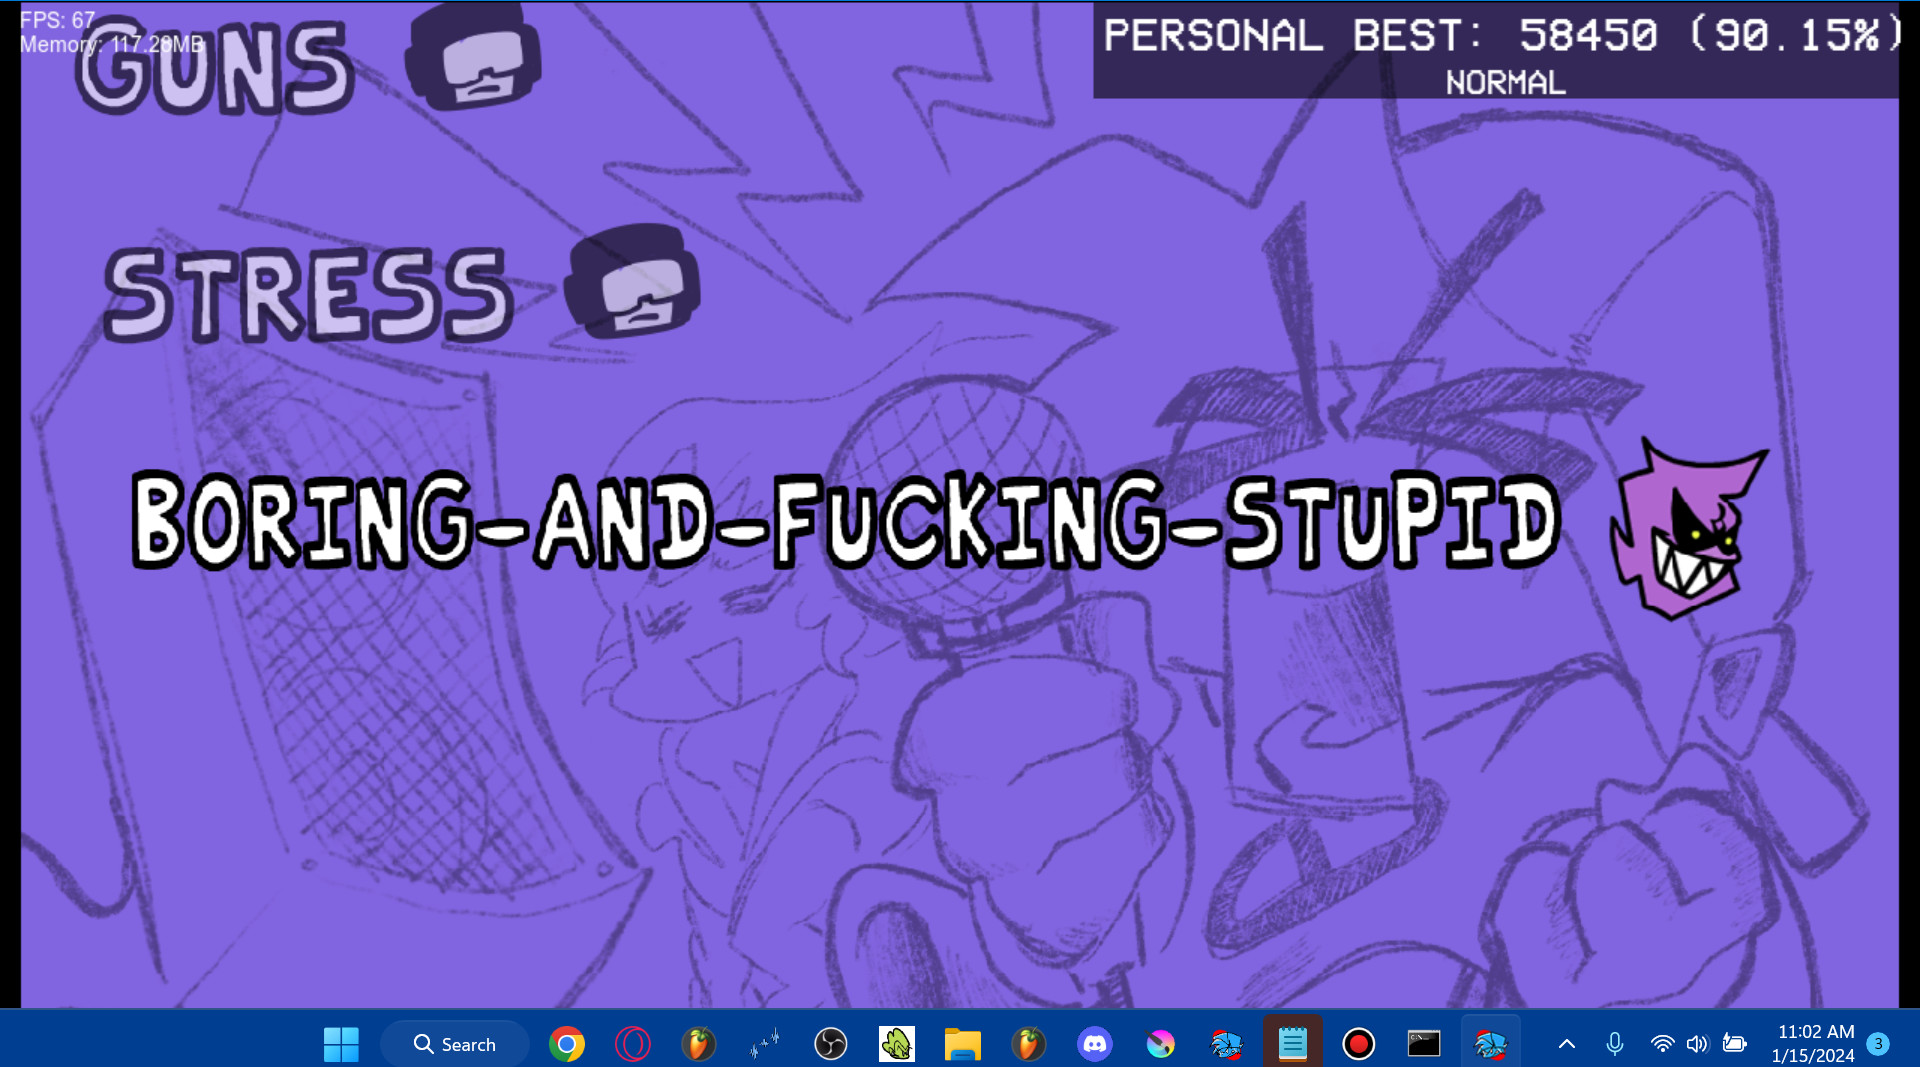1920x1067 pixels.
Task: Open Discord from the taskbar
Action: [1095, 1044]
